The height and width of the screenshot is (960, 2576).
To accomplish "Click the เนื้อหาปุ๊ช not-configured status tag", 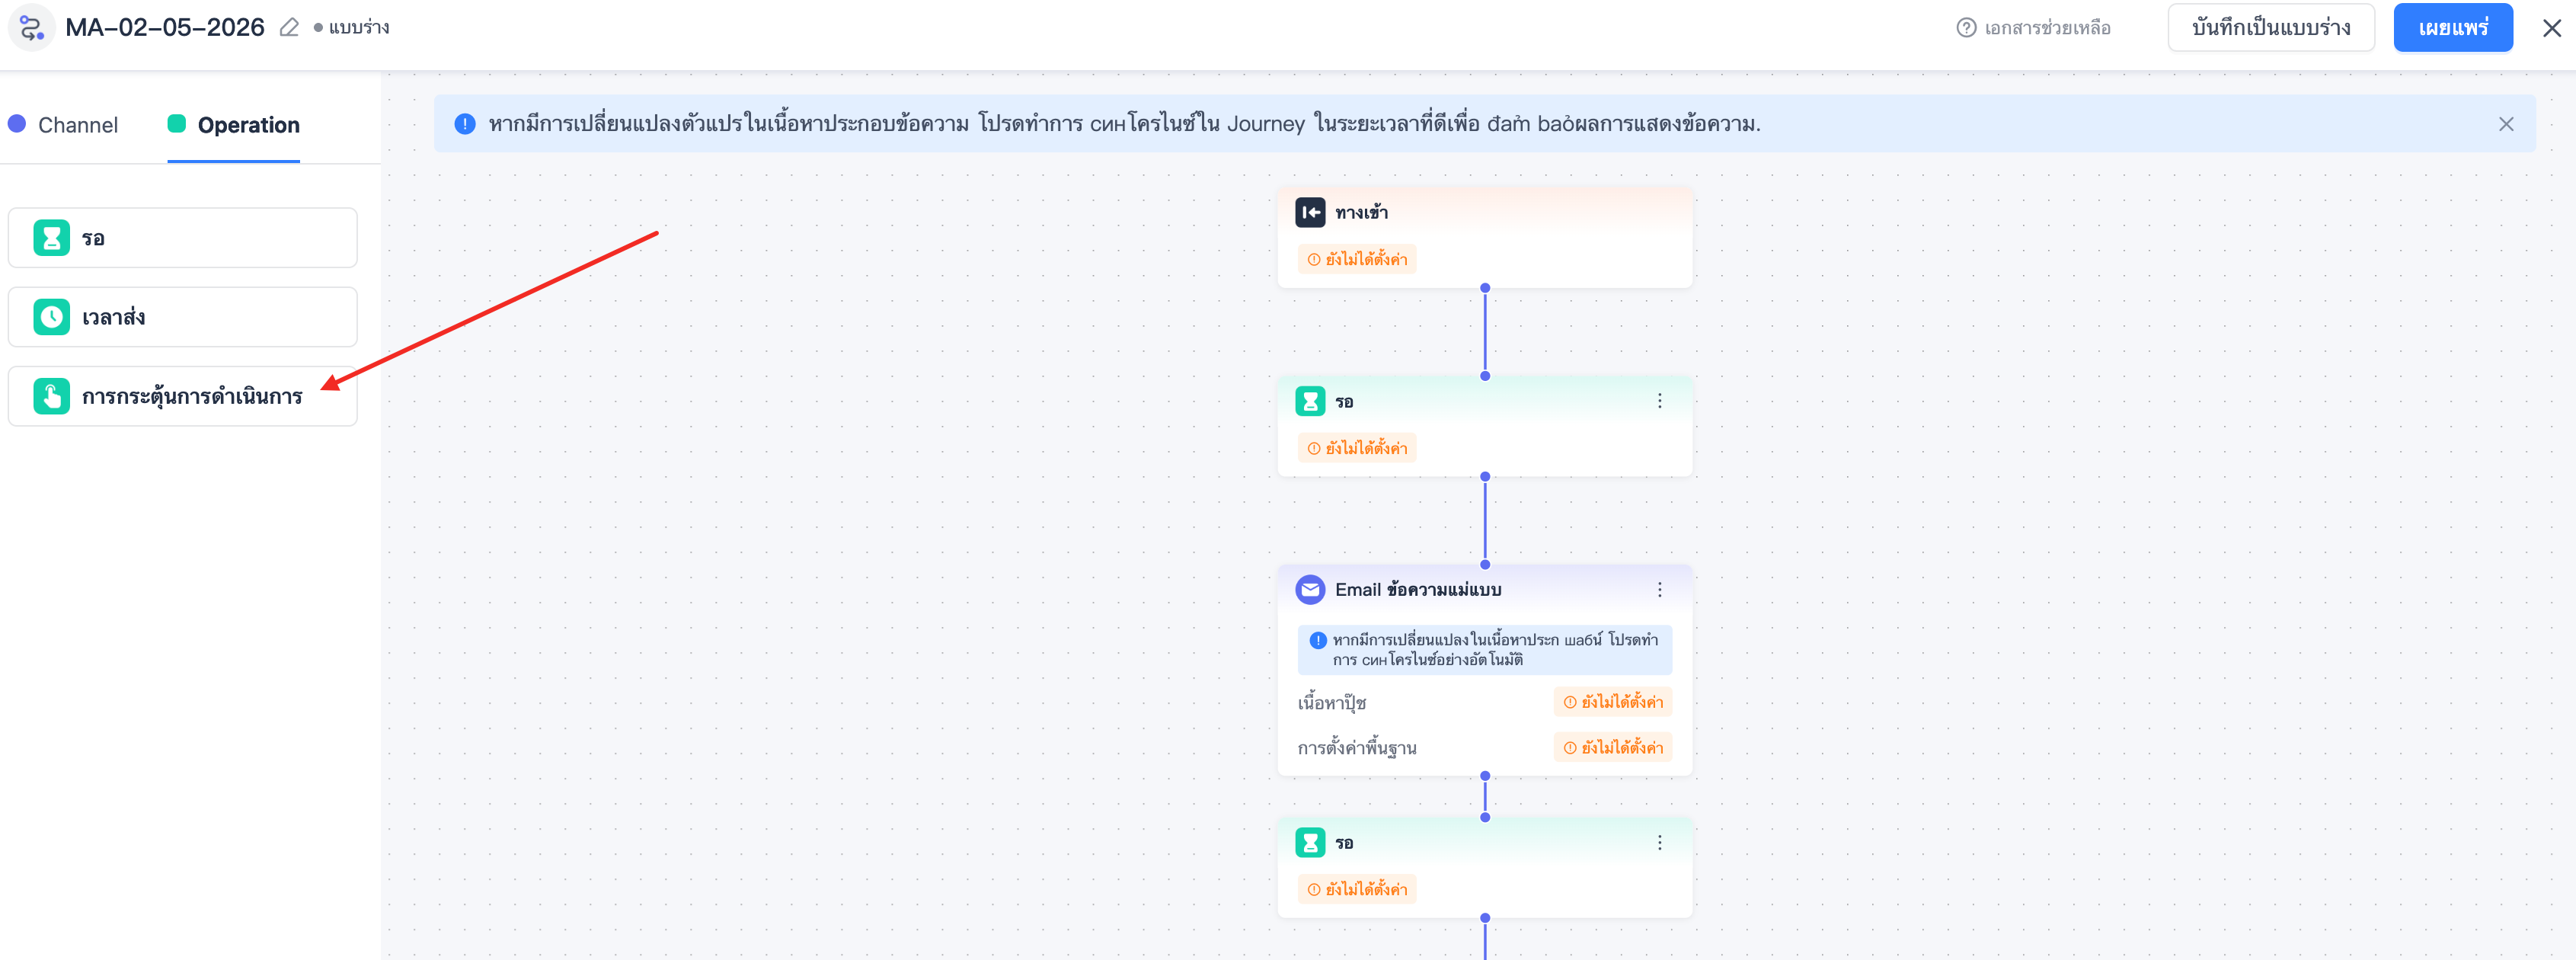I will pyautogui.click(x=1613, y=702).
